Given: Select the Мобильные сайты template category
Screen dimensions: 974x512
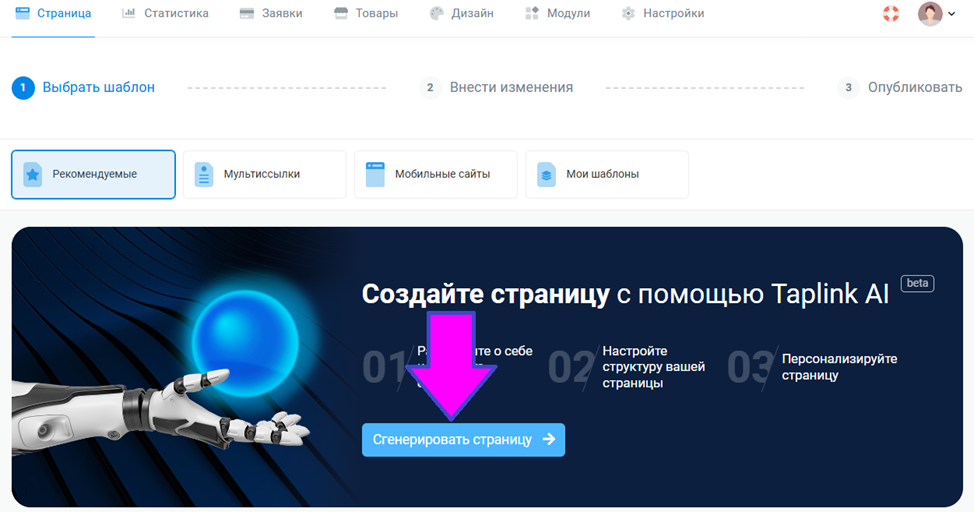Looking at the screenshot, I should tap(436, 175).
